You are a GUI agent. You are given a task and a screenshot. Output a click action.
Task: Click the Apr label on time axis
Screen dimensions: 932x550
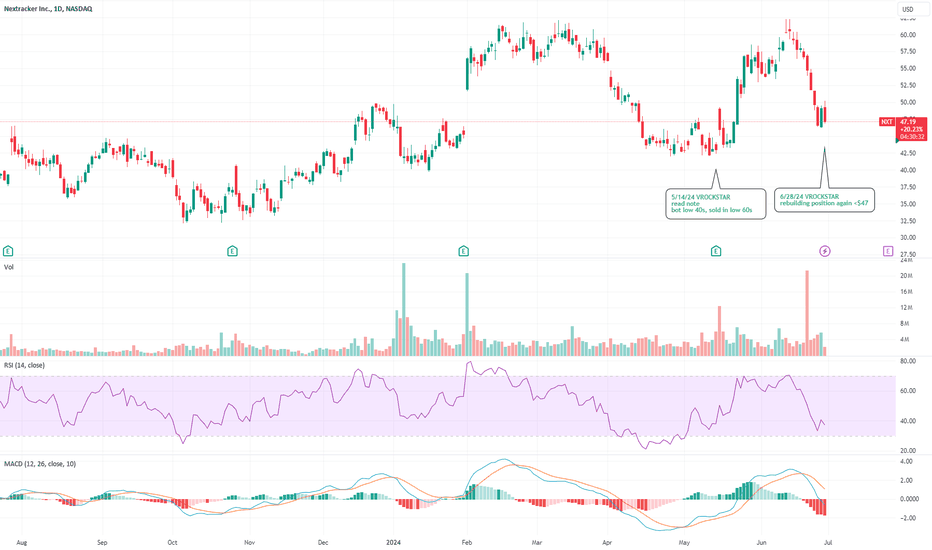[607, 542]
